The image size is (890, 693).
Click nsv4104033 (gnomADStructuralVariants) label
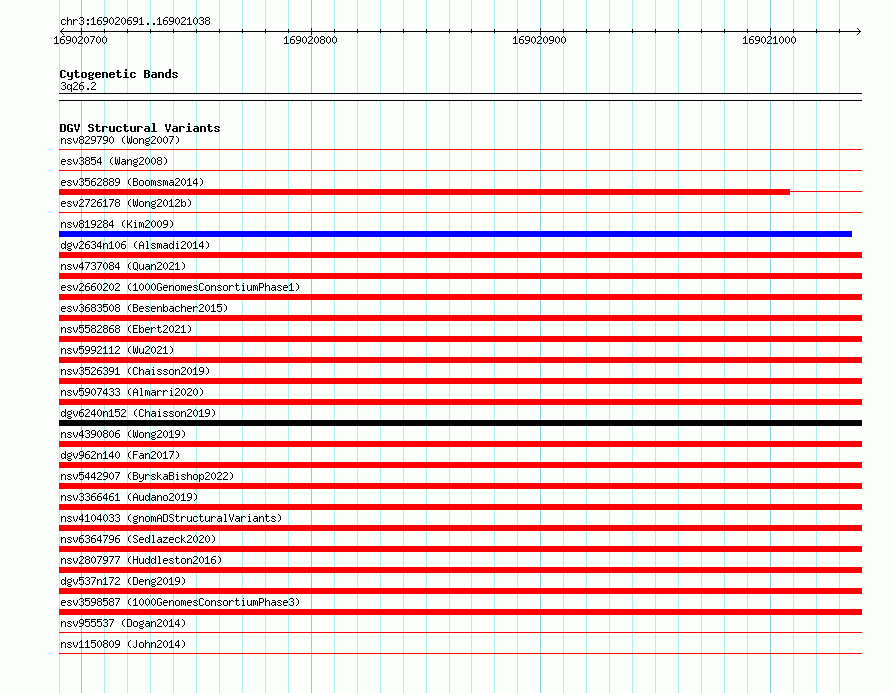click(x=171, y=518)
